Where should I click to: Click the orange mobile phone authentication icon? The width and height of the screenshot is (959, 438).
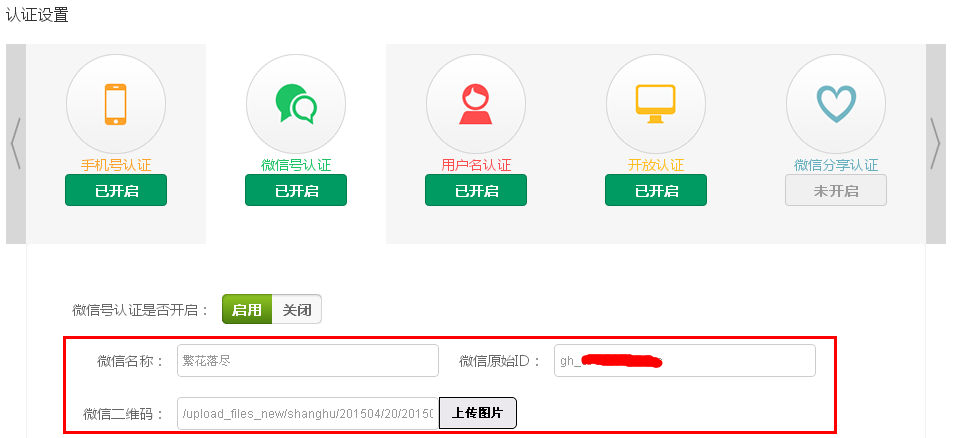(x=116, y=103)
